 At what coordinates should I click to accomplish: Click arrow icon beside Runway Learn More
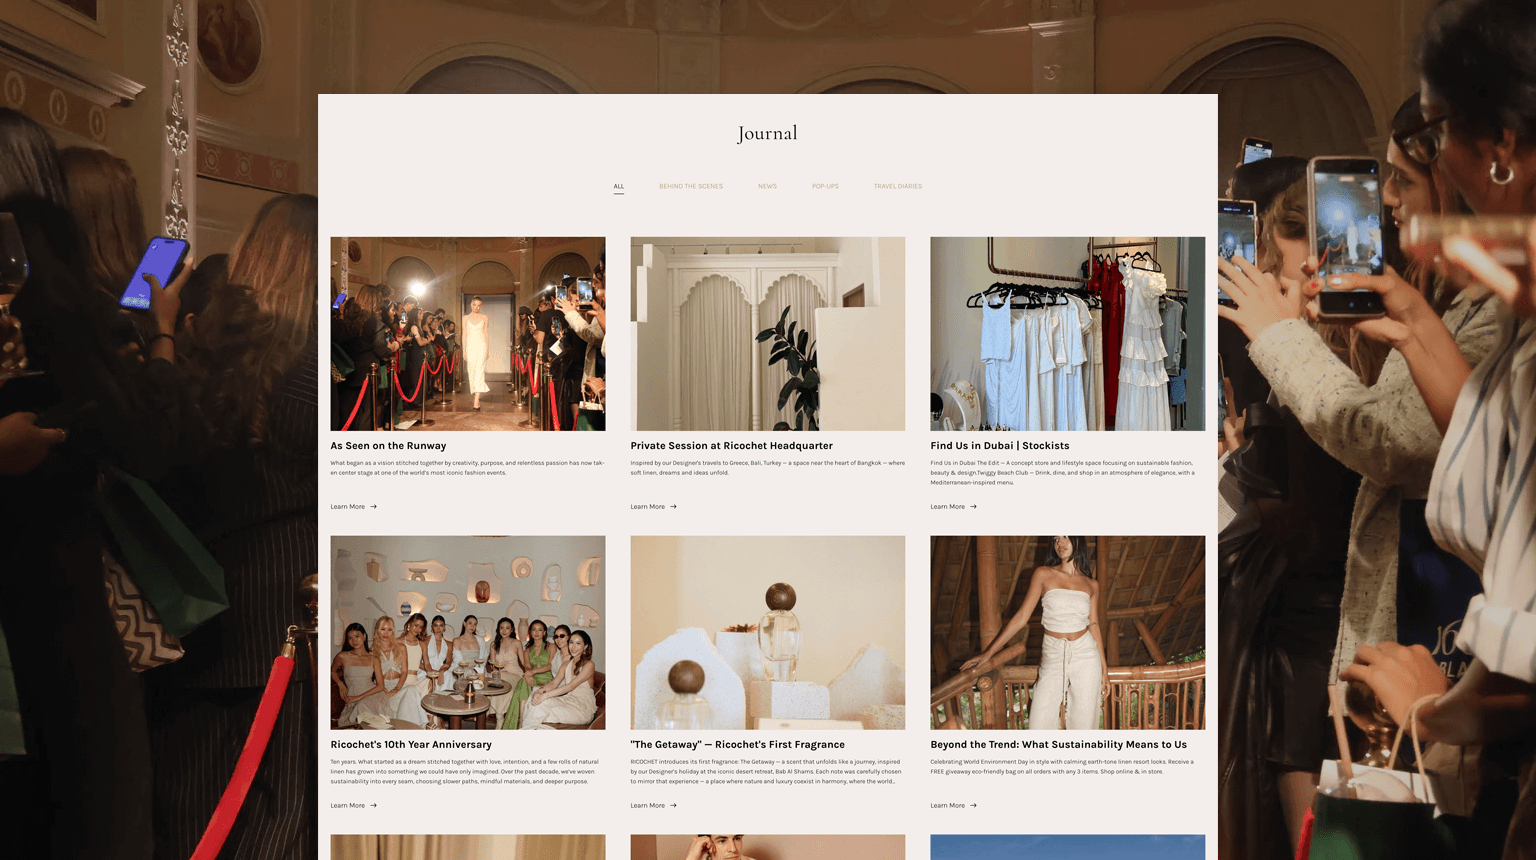374,507
